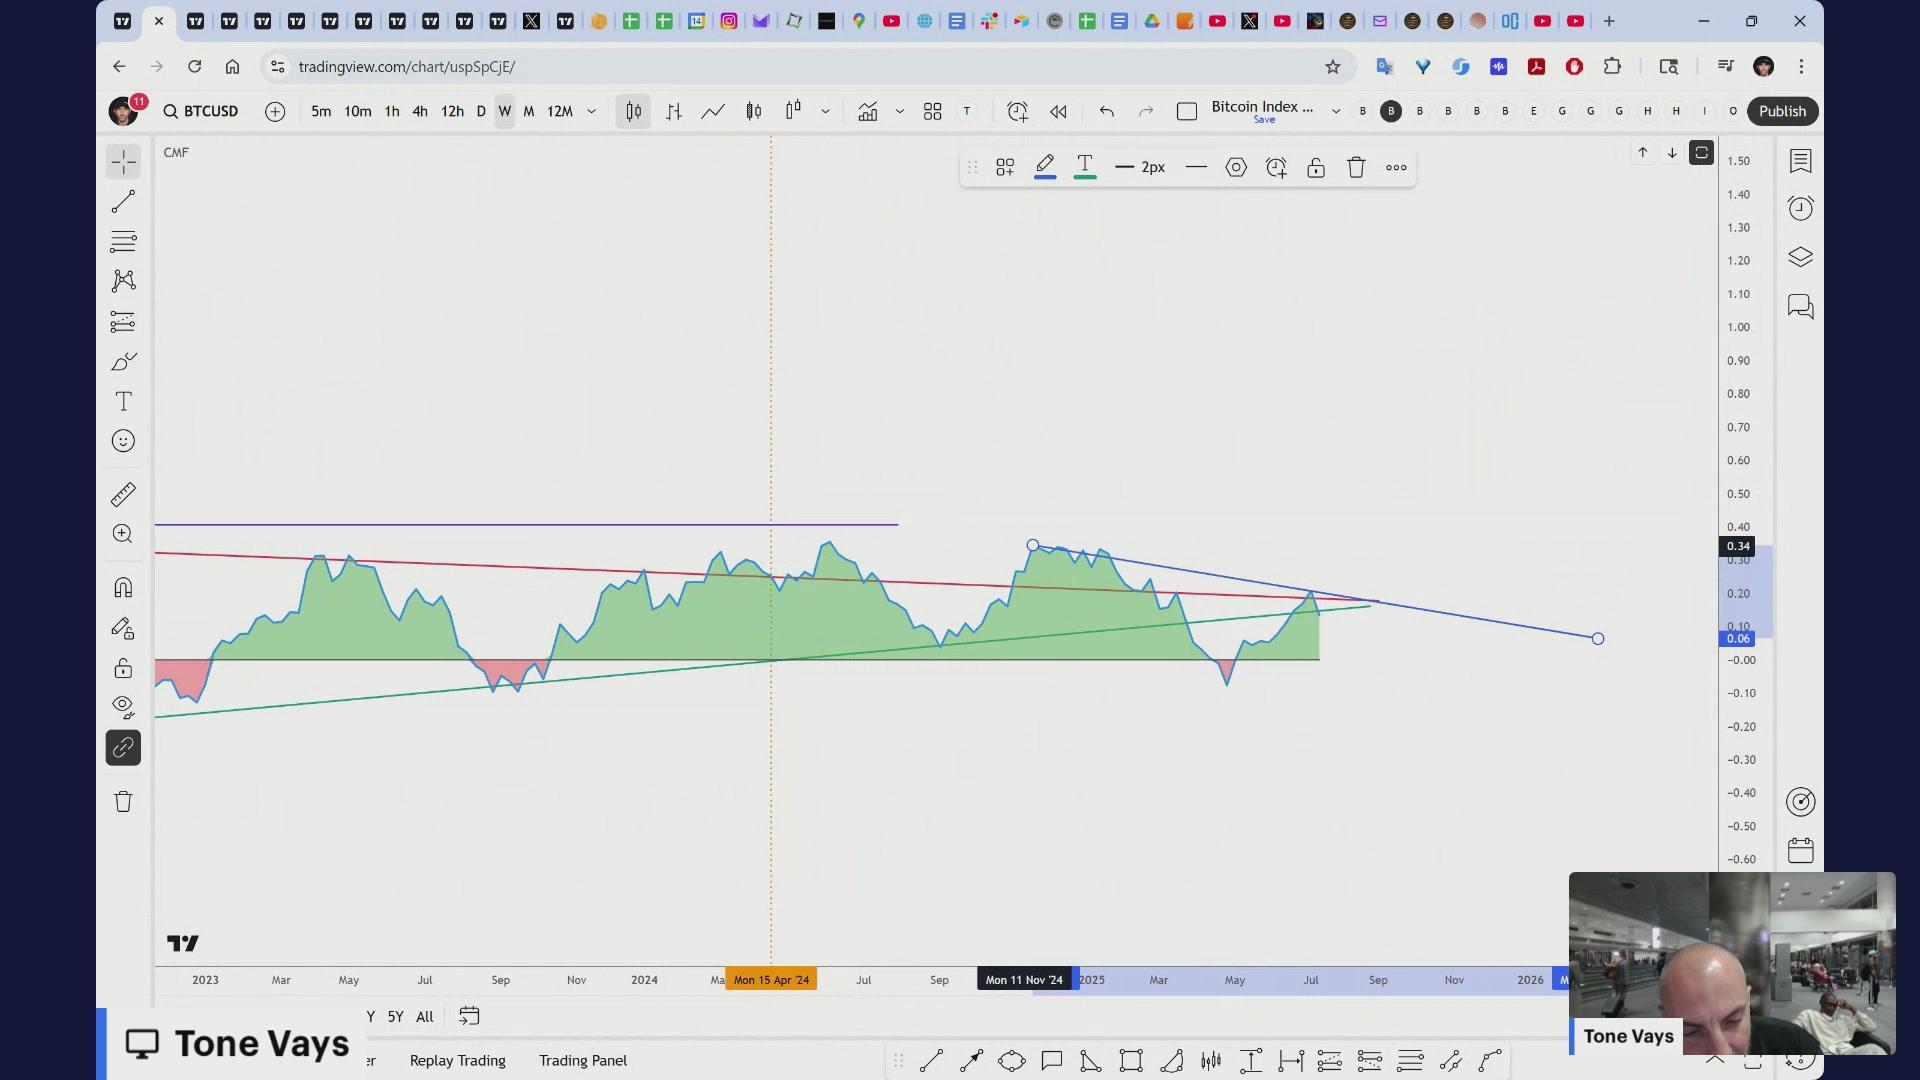Toggle magnet mode on
Screen dimensions: 1920x1080
point(123,588)
